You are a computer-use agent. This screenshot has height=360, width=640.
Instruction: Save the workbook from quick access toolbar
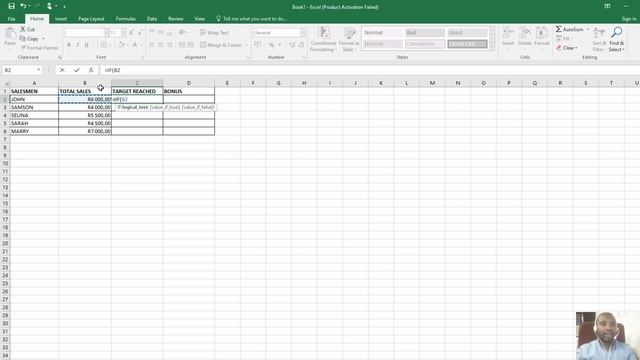(11, 6)
